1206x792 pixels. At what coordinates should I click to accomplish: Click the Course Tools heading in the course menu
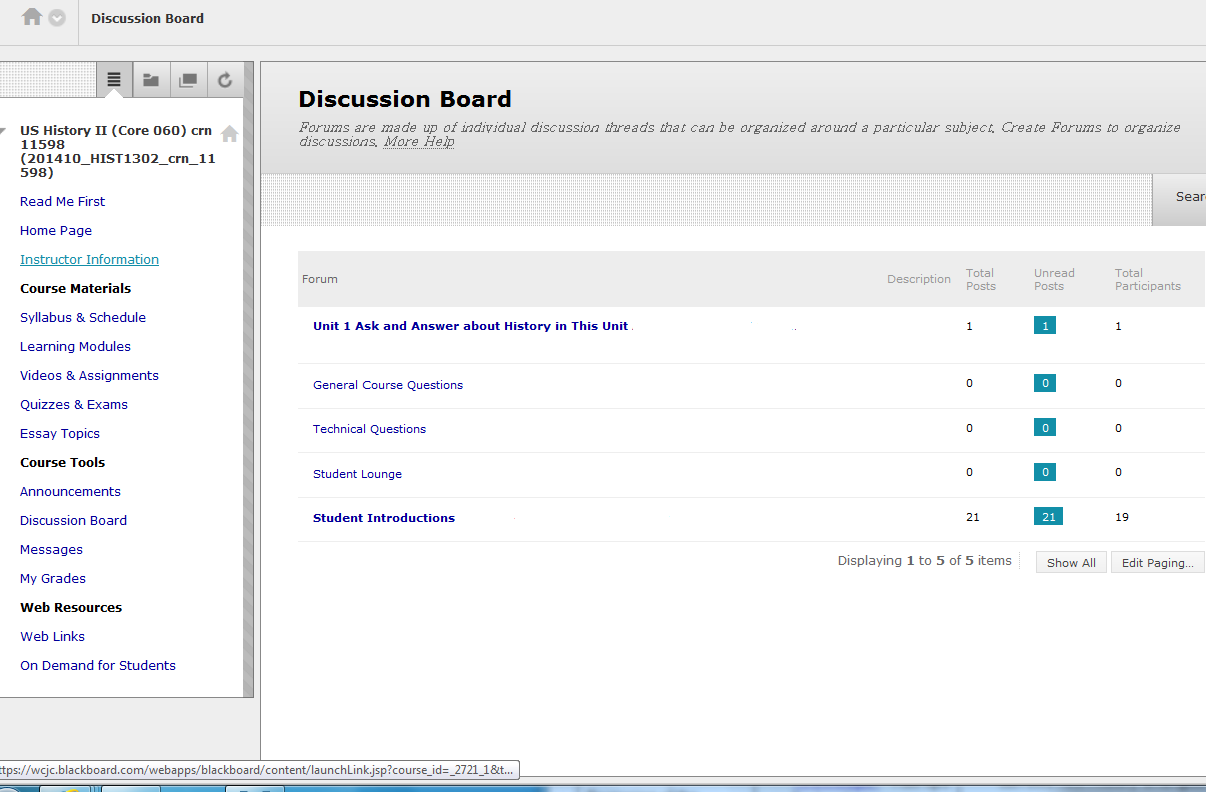click(62, 462)
